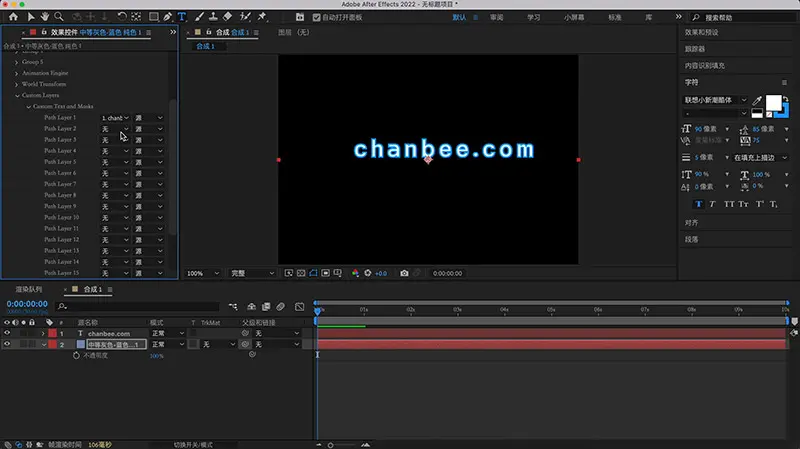Select the Rectangle shape tool
800x449 pixels.
click(153, 17)
